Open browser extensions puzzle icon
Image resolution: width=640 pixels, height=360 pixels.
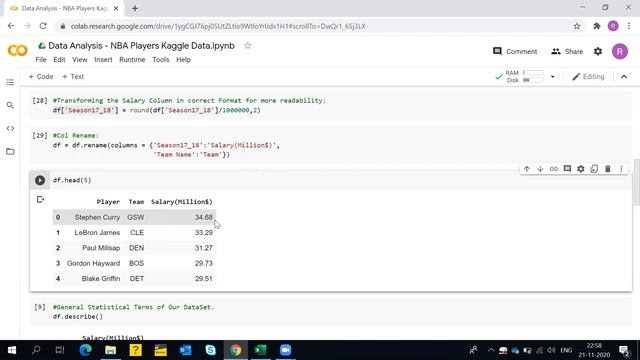click(596, 26)
